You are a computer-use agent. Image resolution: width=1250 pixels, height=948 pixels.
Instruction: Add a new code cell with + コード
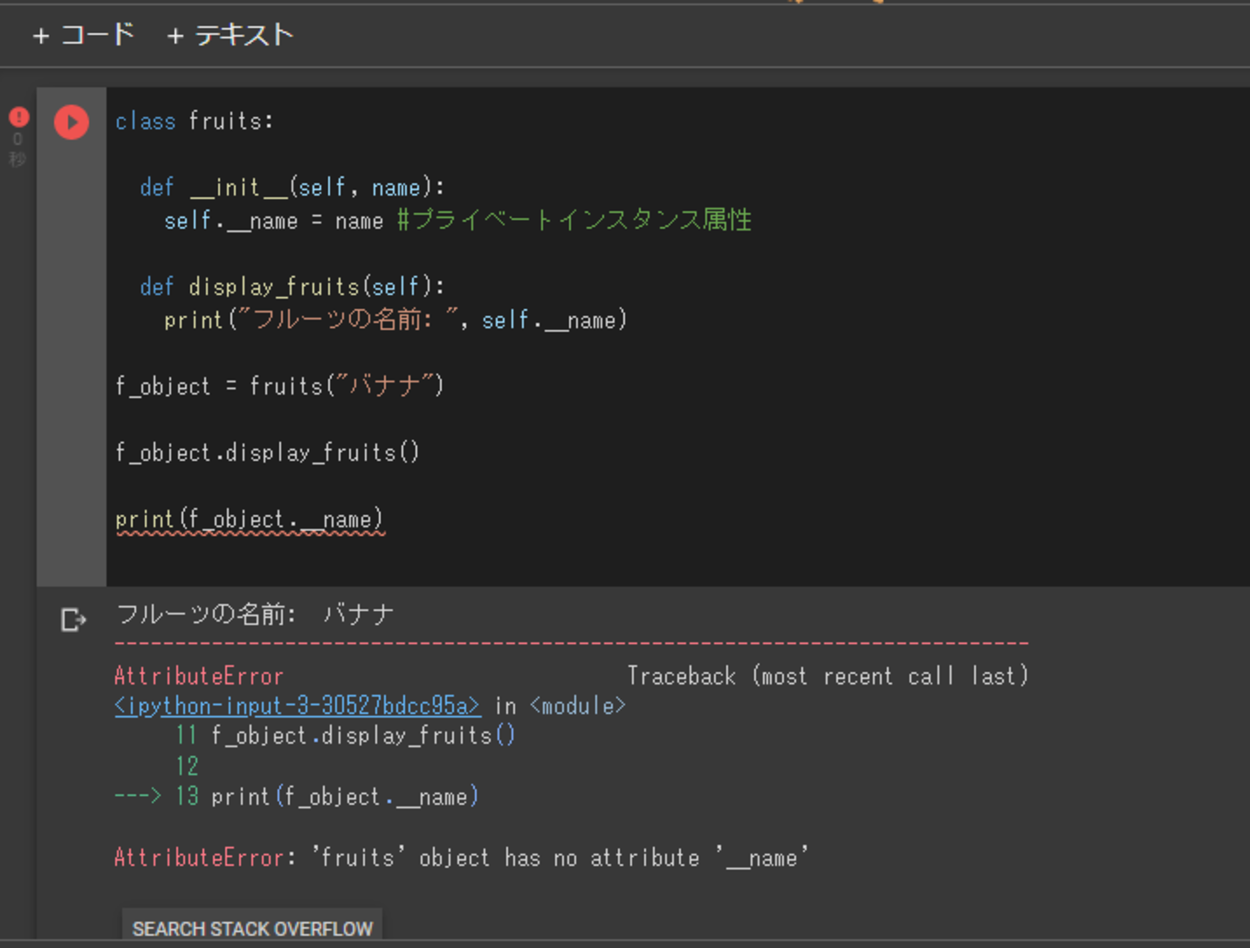[84, 35]
